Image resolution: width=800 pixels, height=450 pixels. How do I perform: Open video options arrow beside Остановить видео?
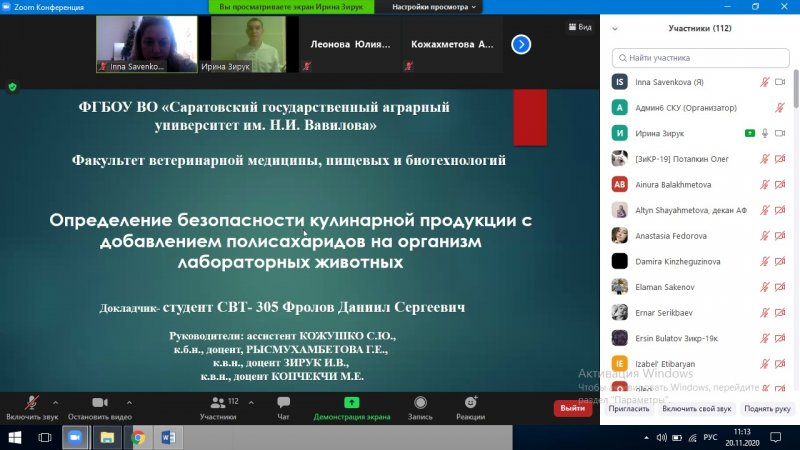point(129,403)
